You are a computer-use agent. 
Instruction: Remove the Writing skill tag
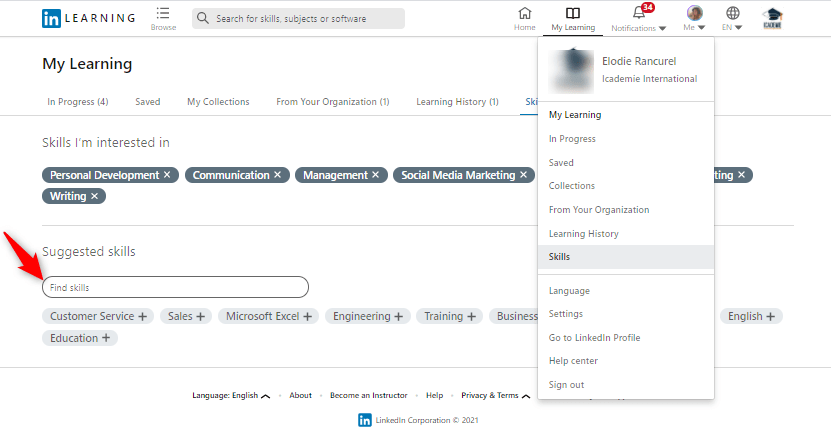click(94, 196)
